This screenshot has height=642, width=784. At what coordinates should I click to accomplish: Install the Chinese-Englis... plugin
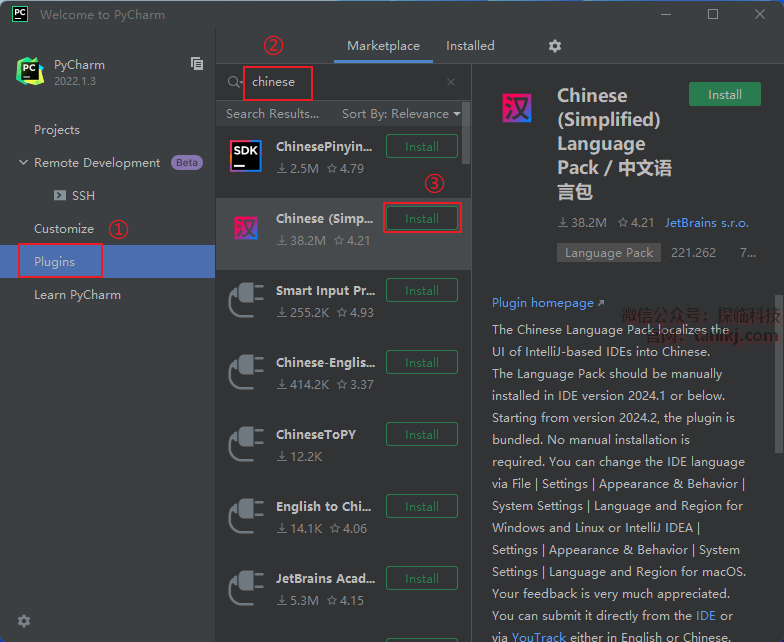click(x=422, y=362)
